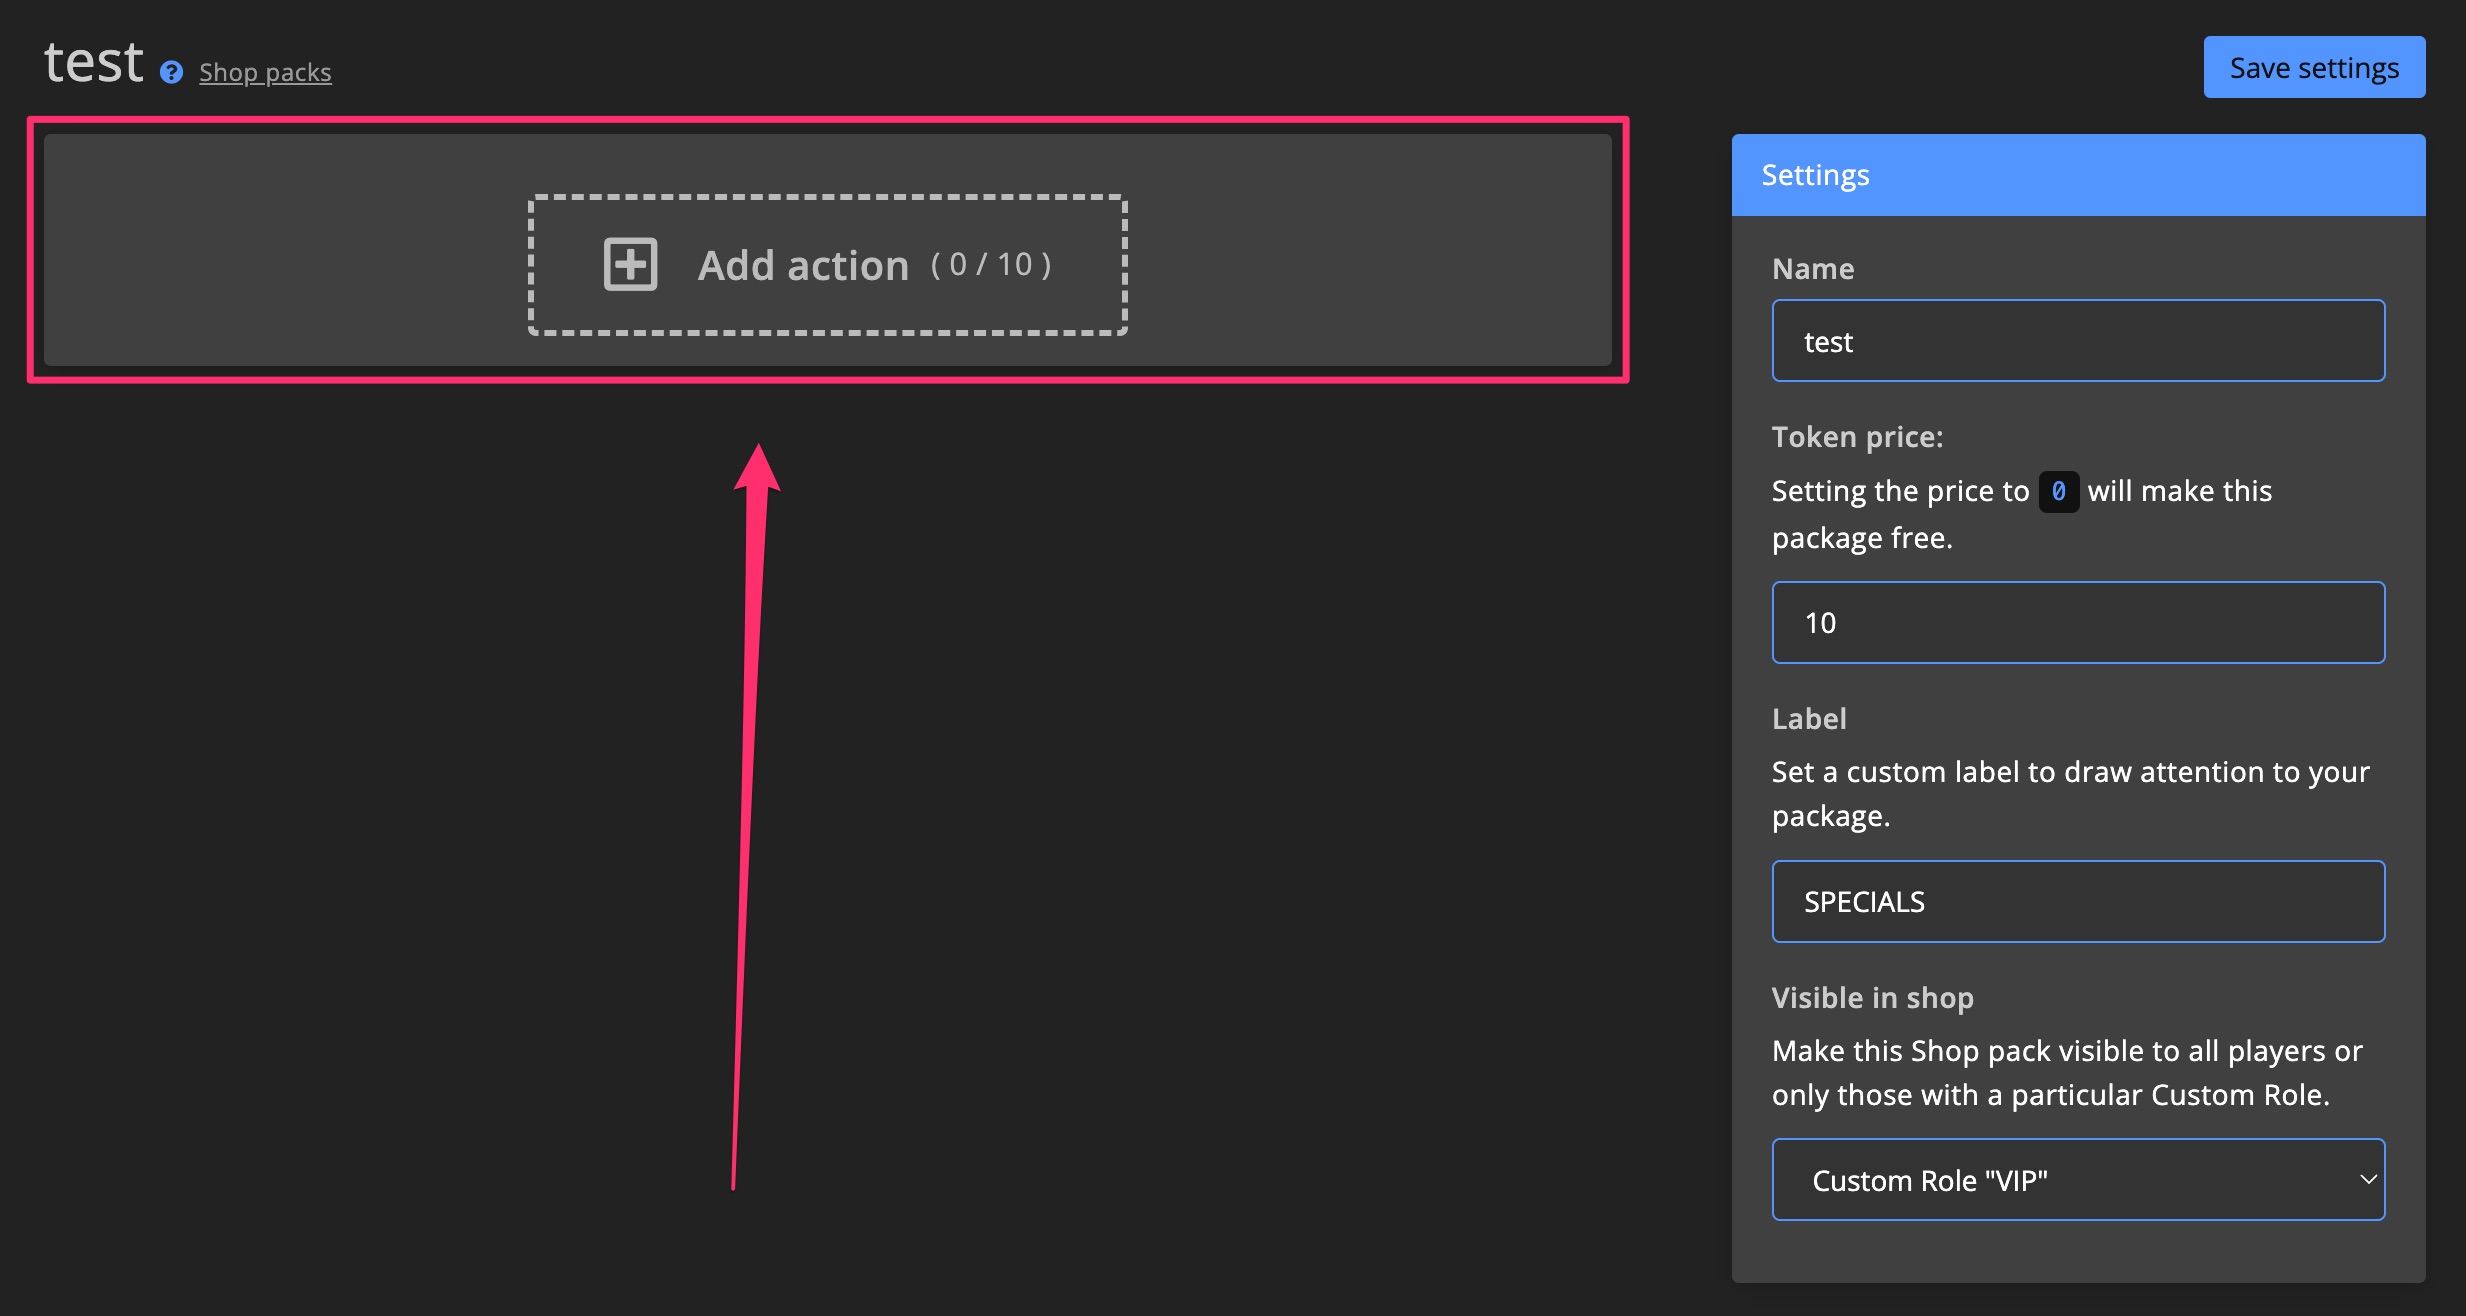Click the custom label description text

click(2070, 793)
